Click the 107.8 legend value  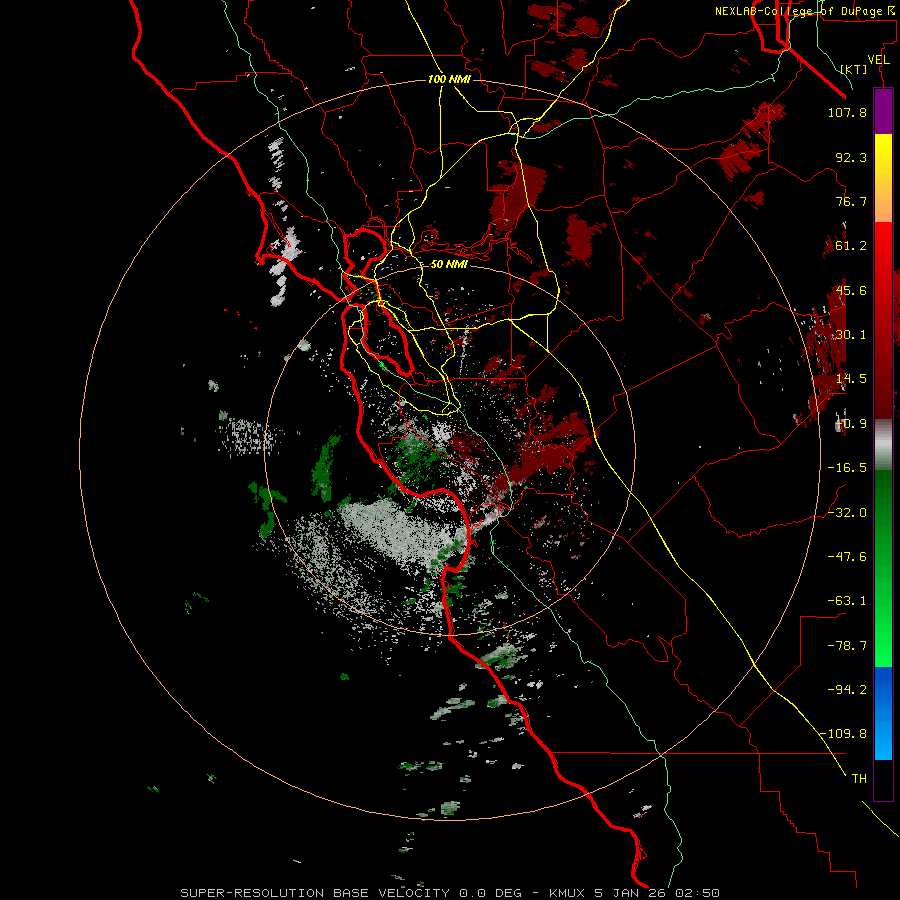pyautogui.click(x=847, y=112)
